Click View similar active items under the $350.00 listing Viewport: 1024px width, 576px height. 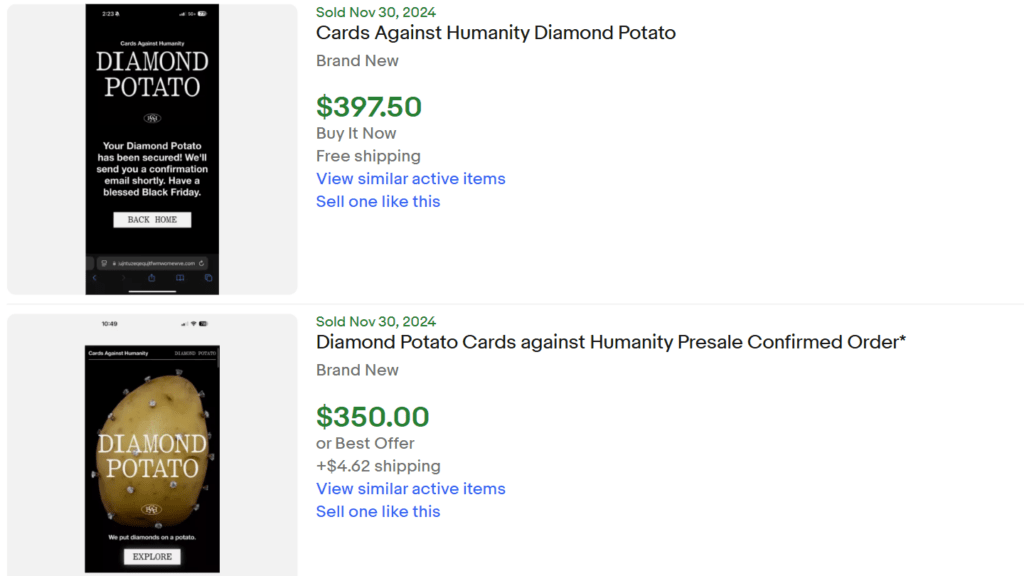tap(410, 488)
